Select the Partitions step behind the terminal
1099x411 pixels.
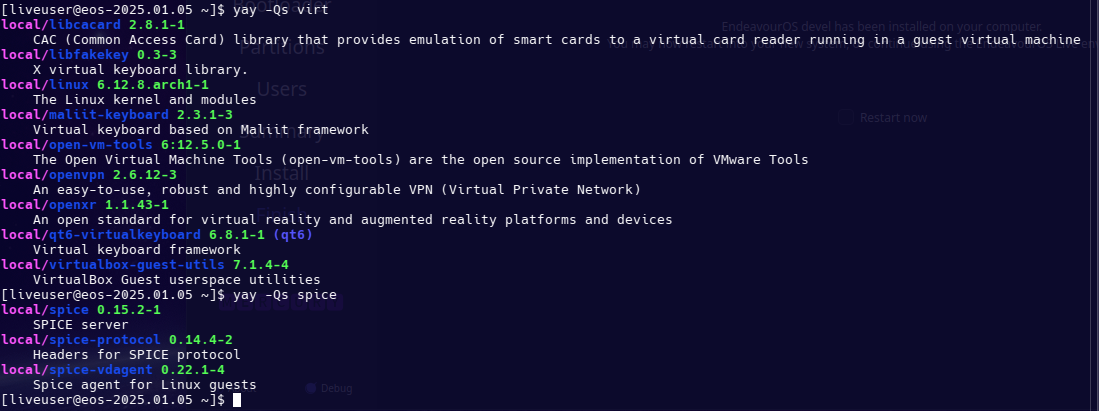(x=282, y=48)
